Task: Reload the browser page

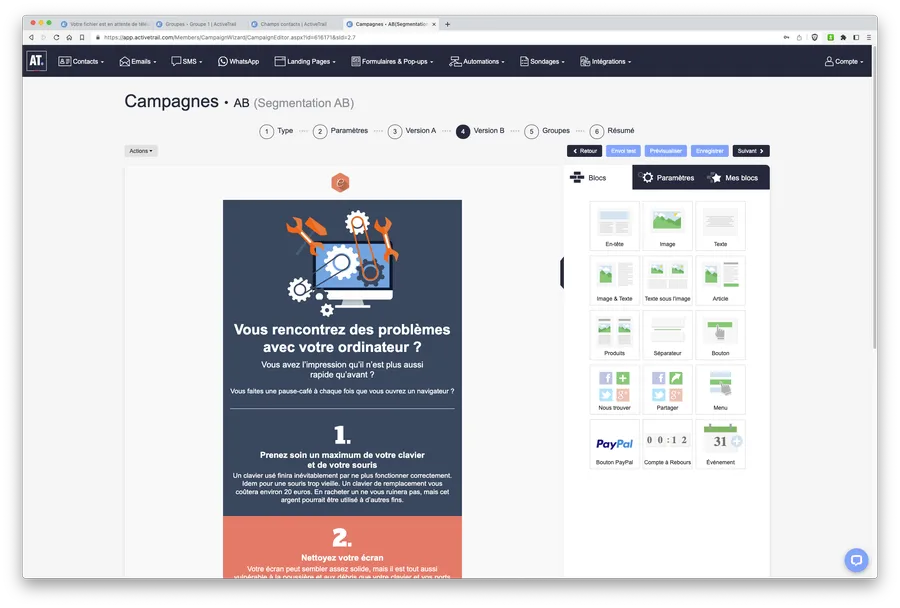Action: click(56, 37)
